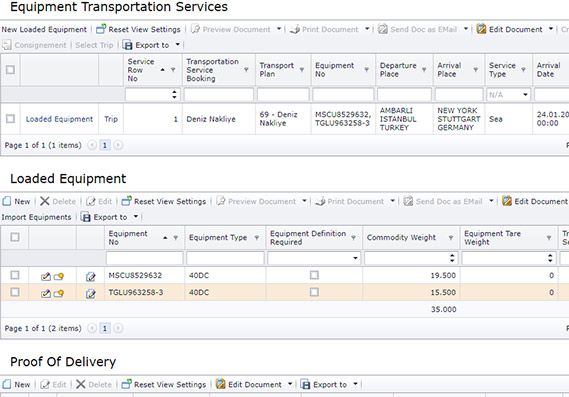
Task: Open Export to dropdown arrow in Transportation Services
Action: (177, 45)
